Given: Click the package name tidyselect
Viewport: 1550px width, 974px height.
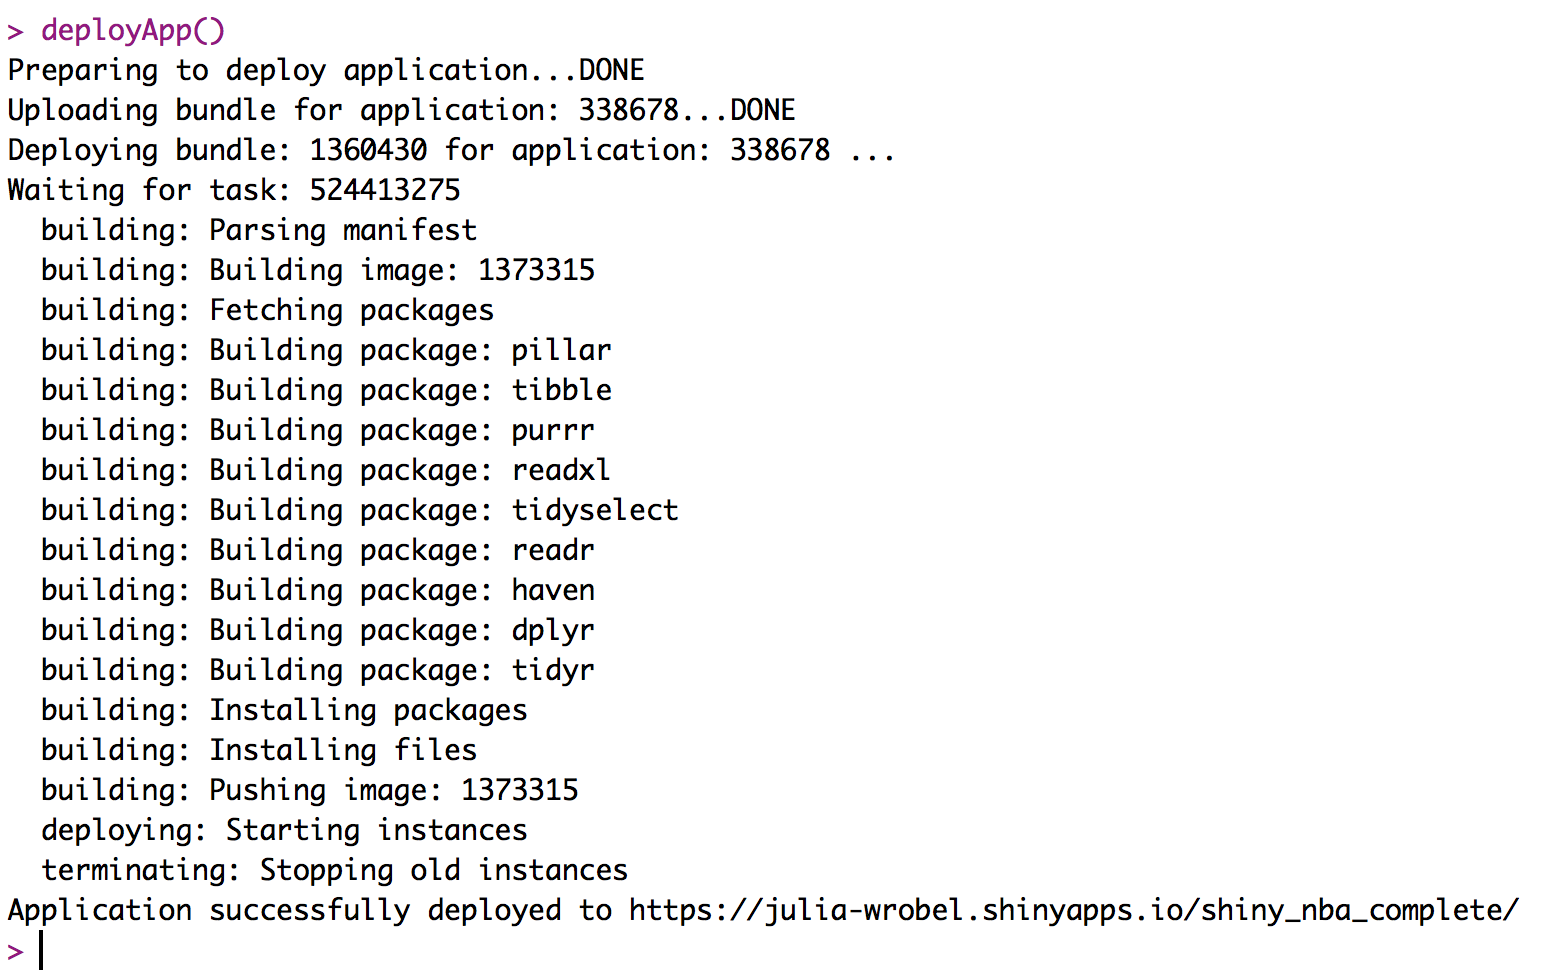Looking at the screenshot, I should pos(595,510).
